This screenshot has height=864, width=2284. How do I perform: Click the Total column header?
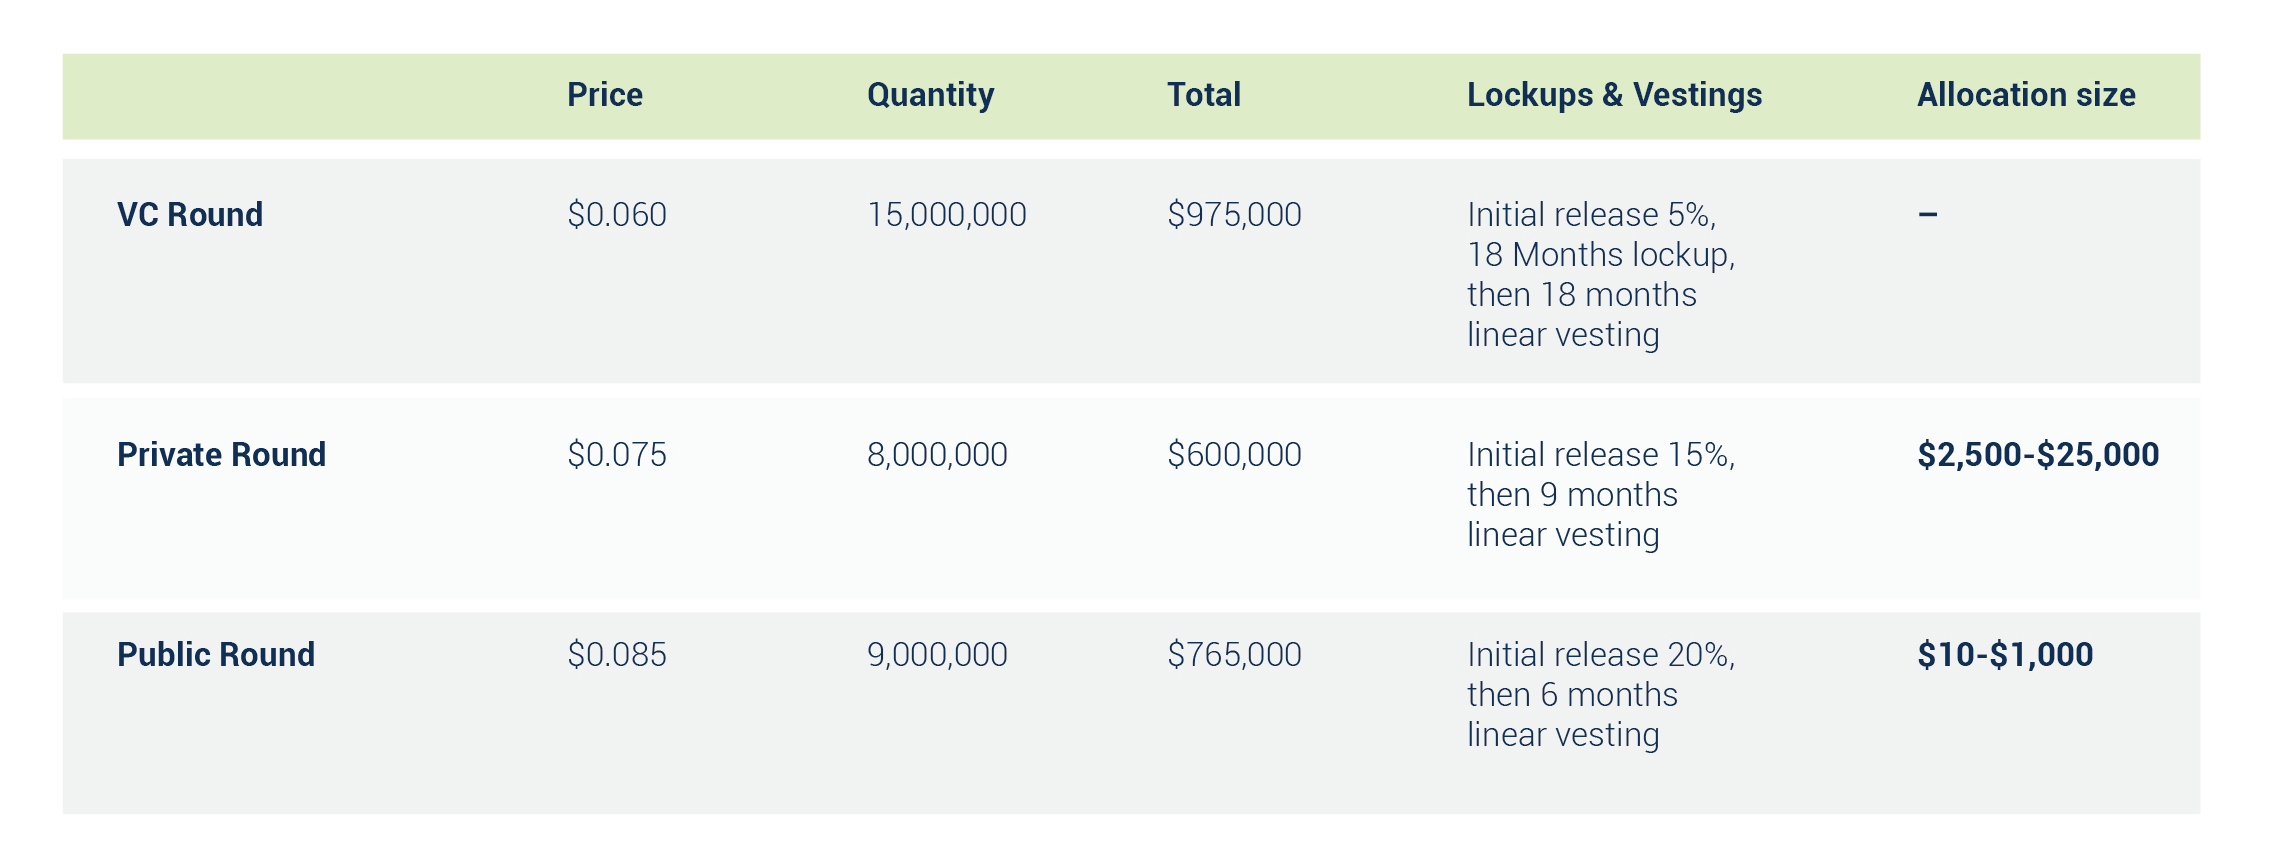click(x=1204, y=95)
